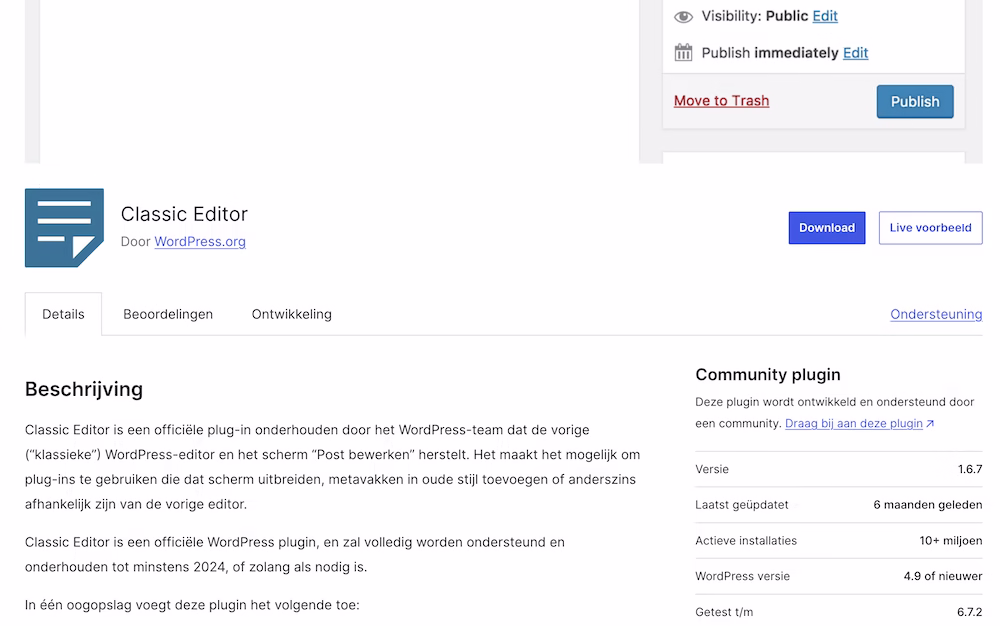
Task: Click the Classic Editor title text
Action: 184,214
